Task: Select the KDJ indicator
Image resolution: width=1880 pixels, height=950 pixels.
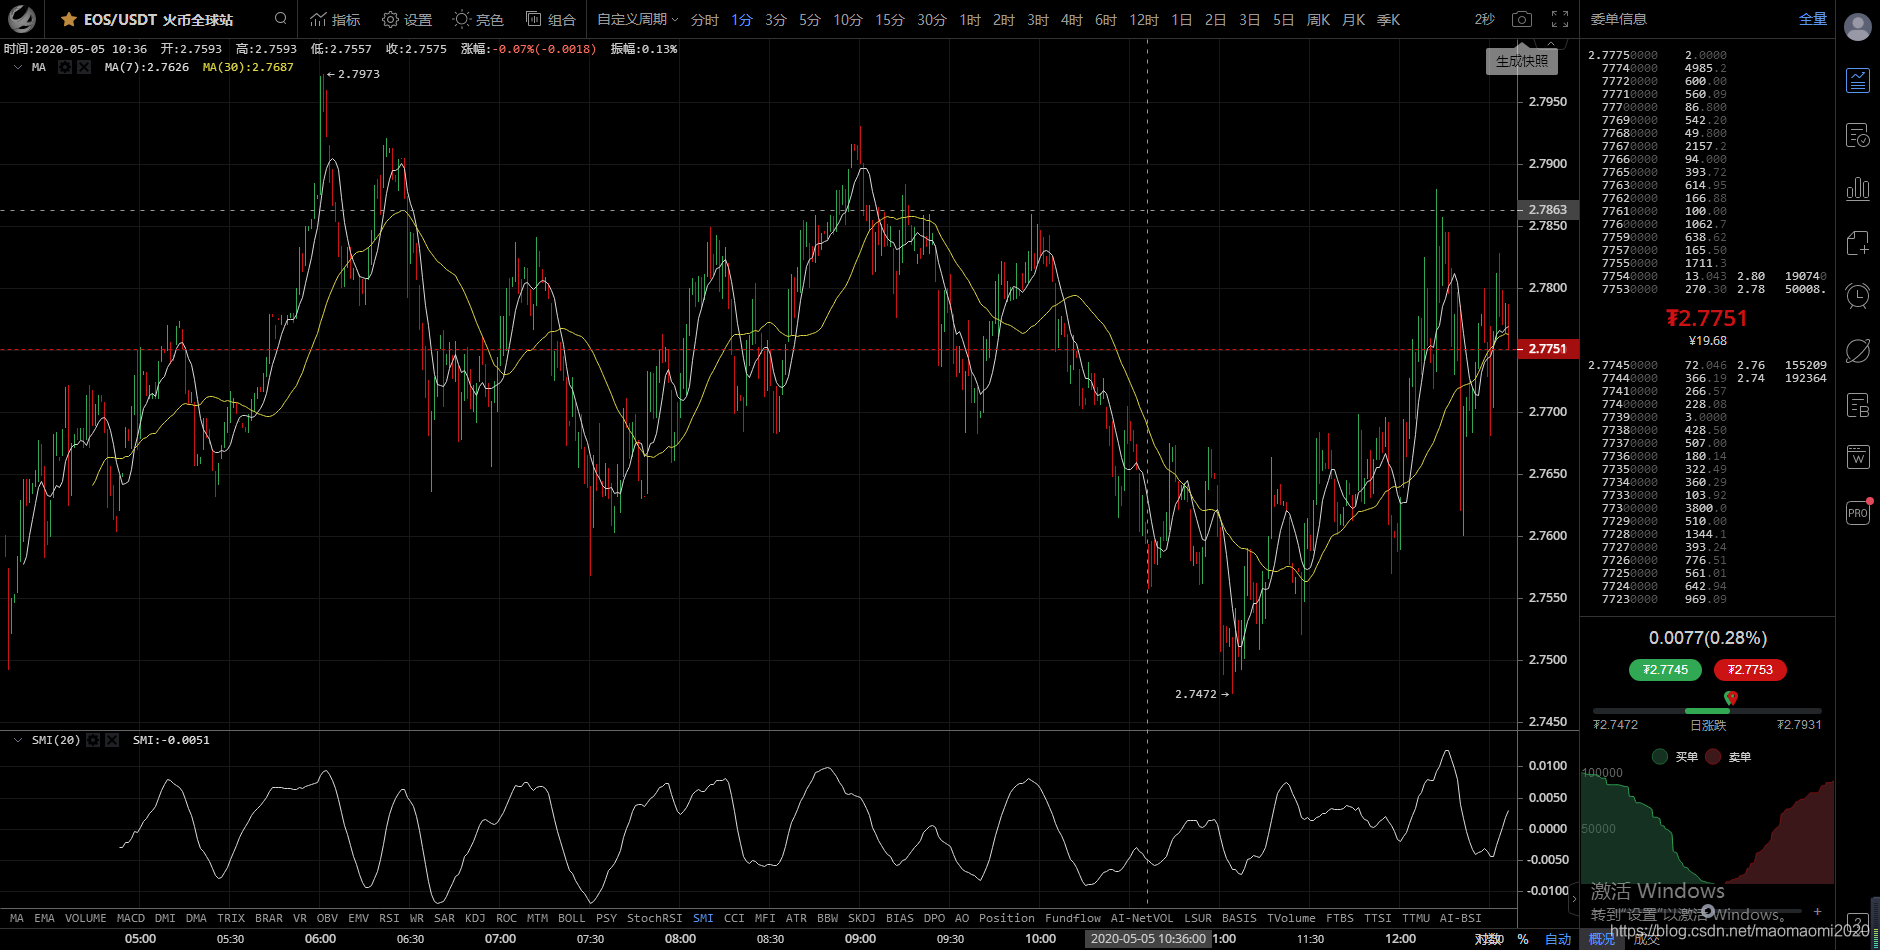Action: [475, 918]
